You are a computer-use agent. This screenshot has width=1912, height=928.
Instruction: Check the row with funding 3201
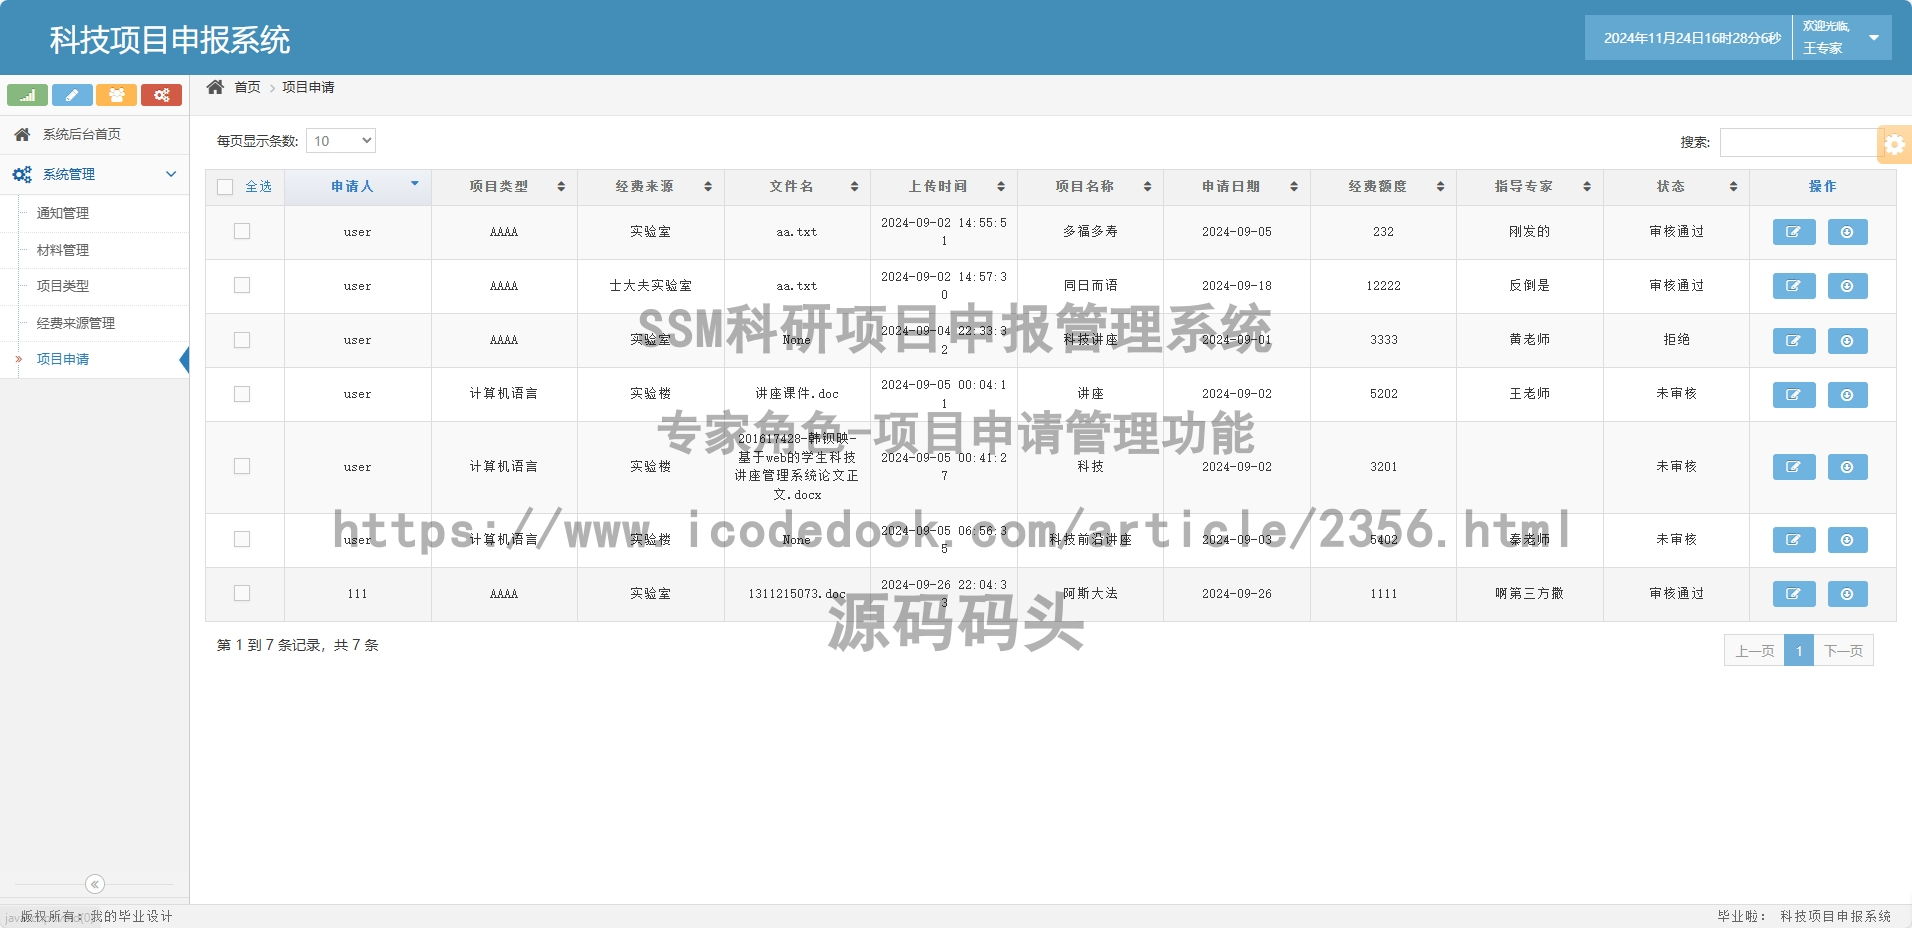242,466
